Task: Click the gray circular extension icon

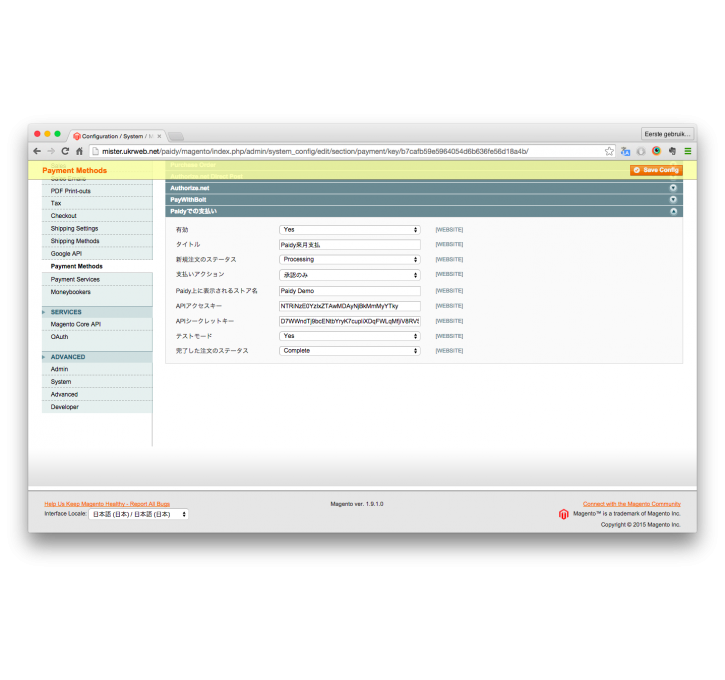Action: coord(641,151)
